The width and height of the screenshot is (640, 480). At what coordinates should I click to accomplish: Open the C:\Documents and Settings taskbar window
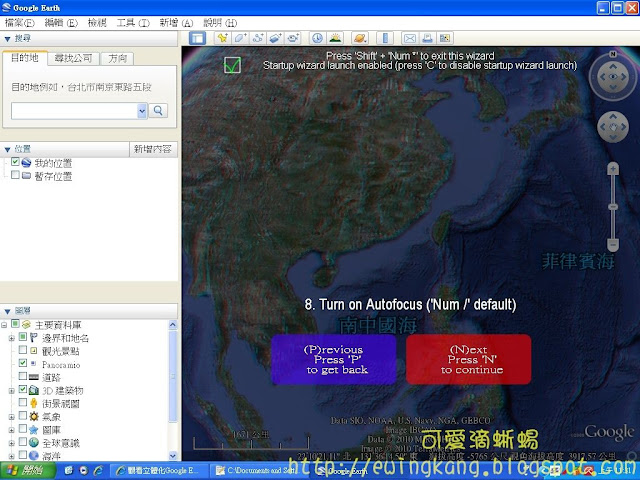[x=260, y=471]
